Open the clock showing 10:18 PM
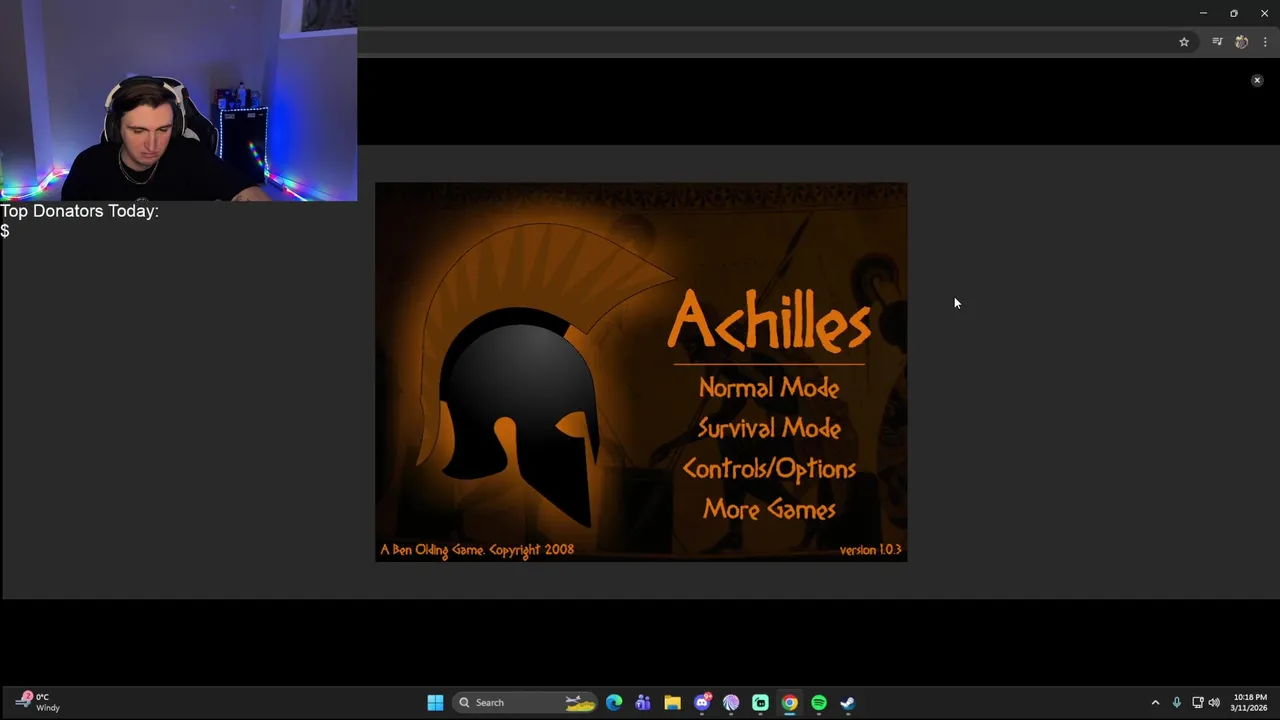This screenshot has height=720, width=1280. (x=1249, y=702)
